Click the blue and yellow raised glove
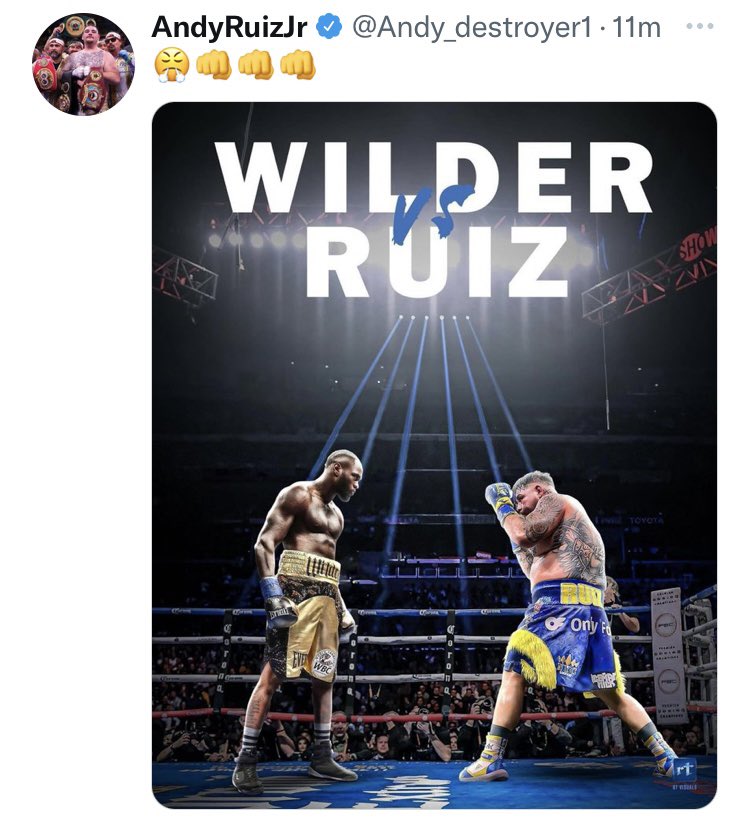 click(x=500, y=501)
